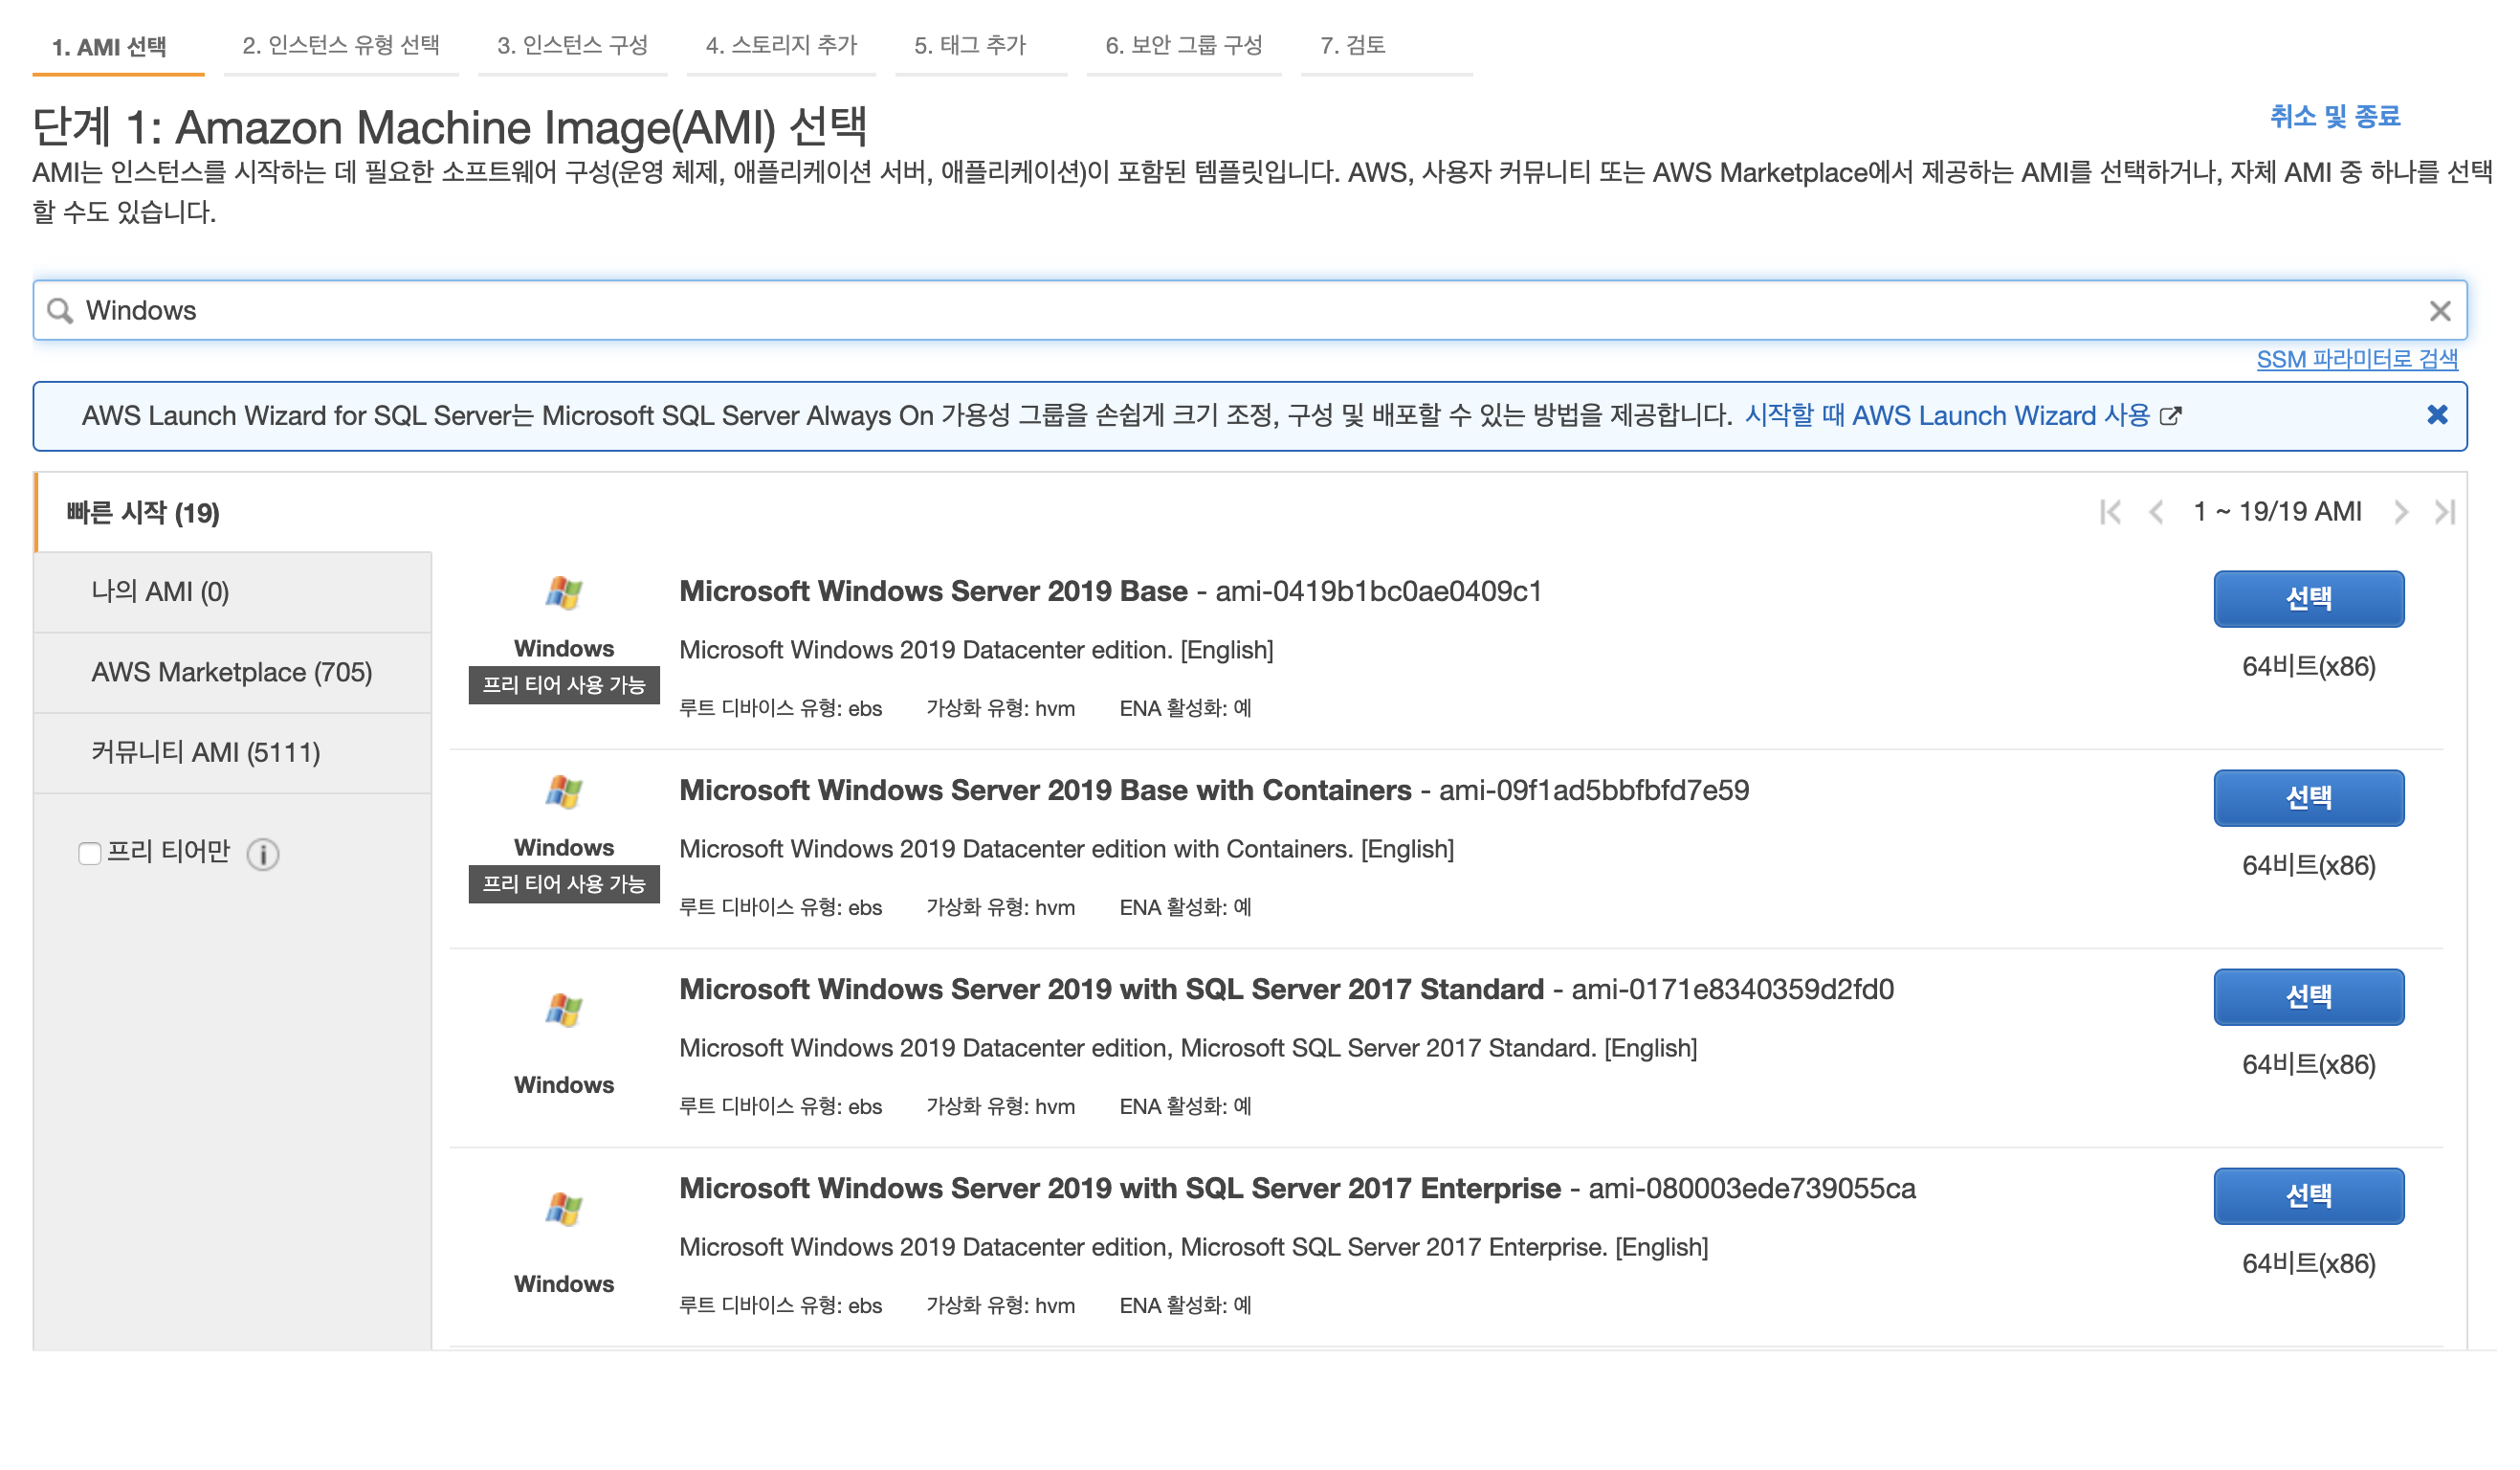Click description Datacenter edition with Containers. [English]

tap(1066, 849)
